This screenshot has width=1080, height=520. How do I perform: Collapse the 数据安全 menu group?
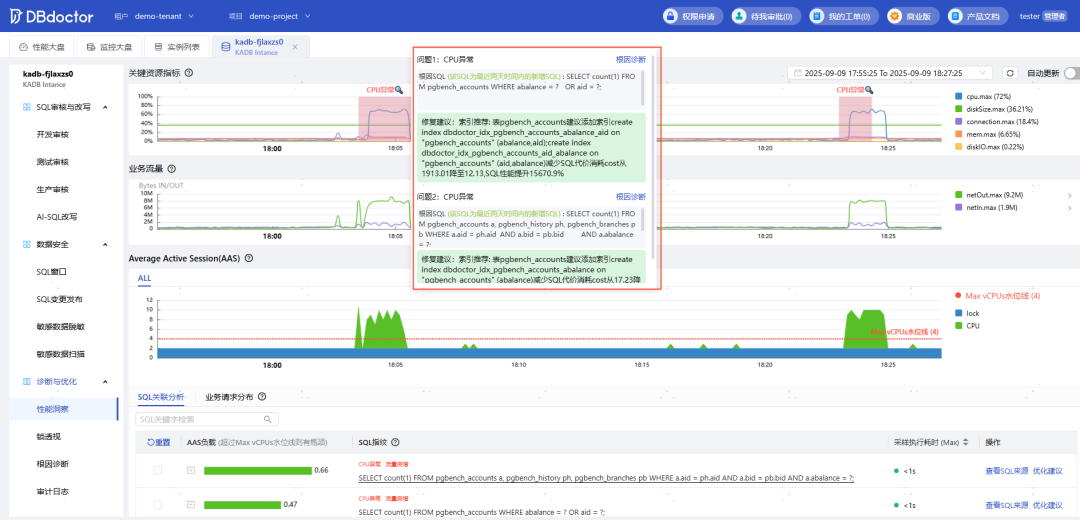[105, 245]
